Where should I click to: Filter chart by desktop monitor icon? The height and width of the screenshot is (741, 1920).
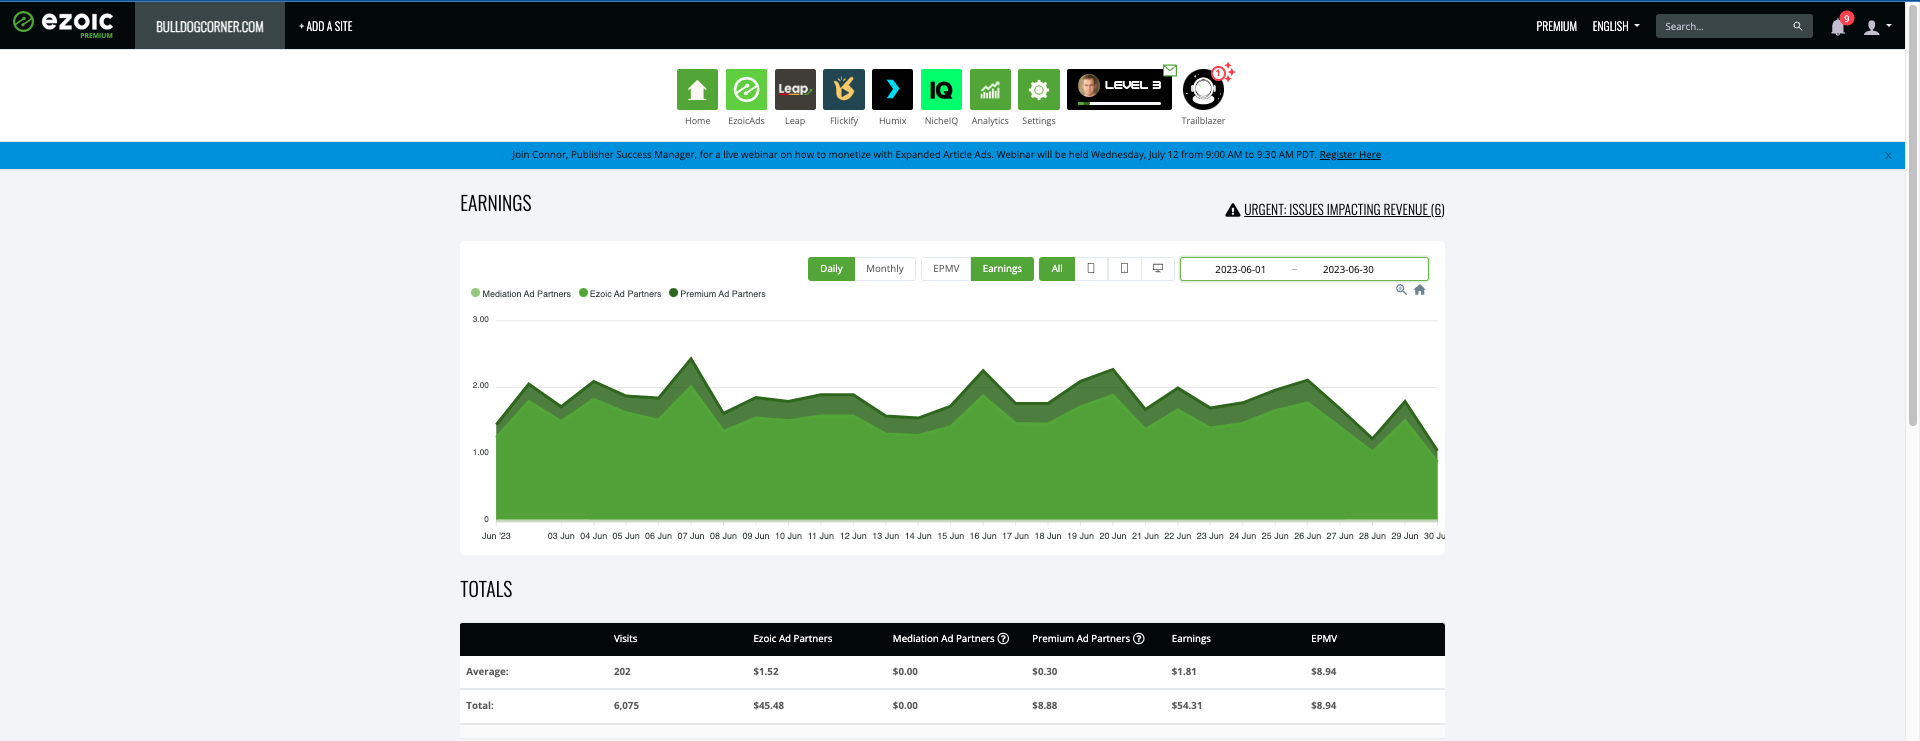[x=1158, y=269]
